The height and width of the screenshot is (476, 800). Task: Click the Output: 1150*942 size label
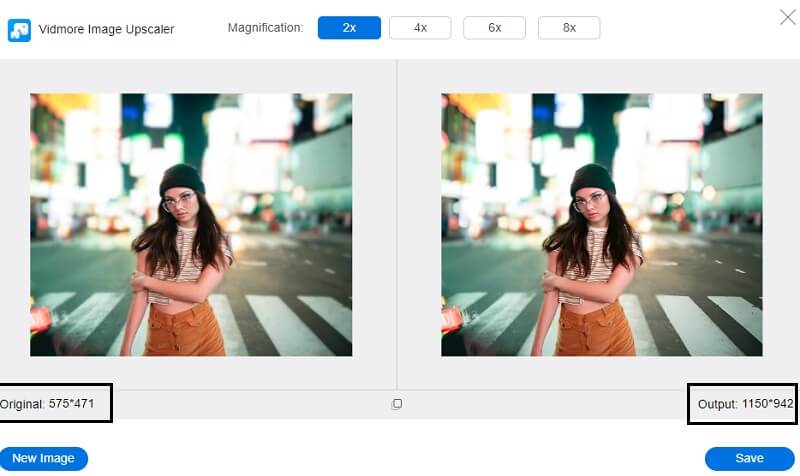[744, 404]
